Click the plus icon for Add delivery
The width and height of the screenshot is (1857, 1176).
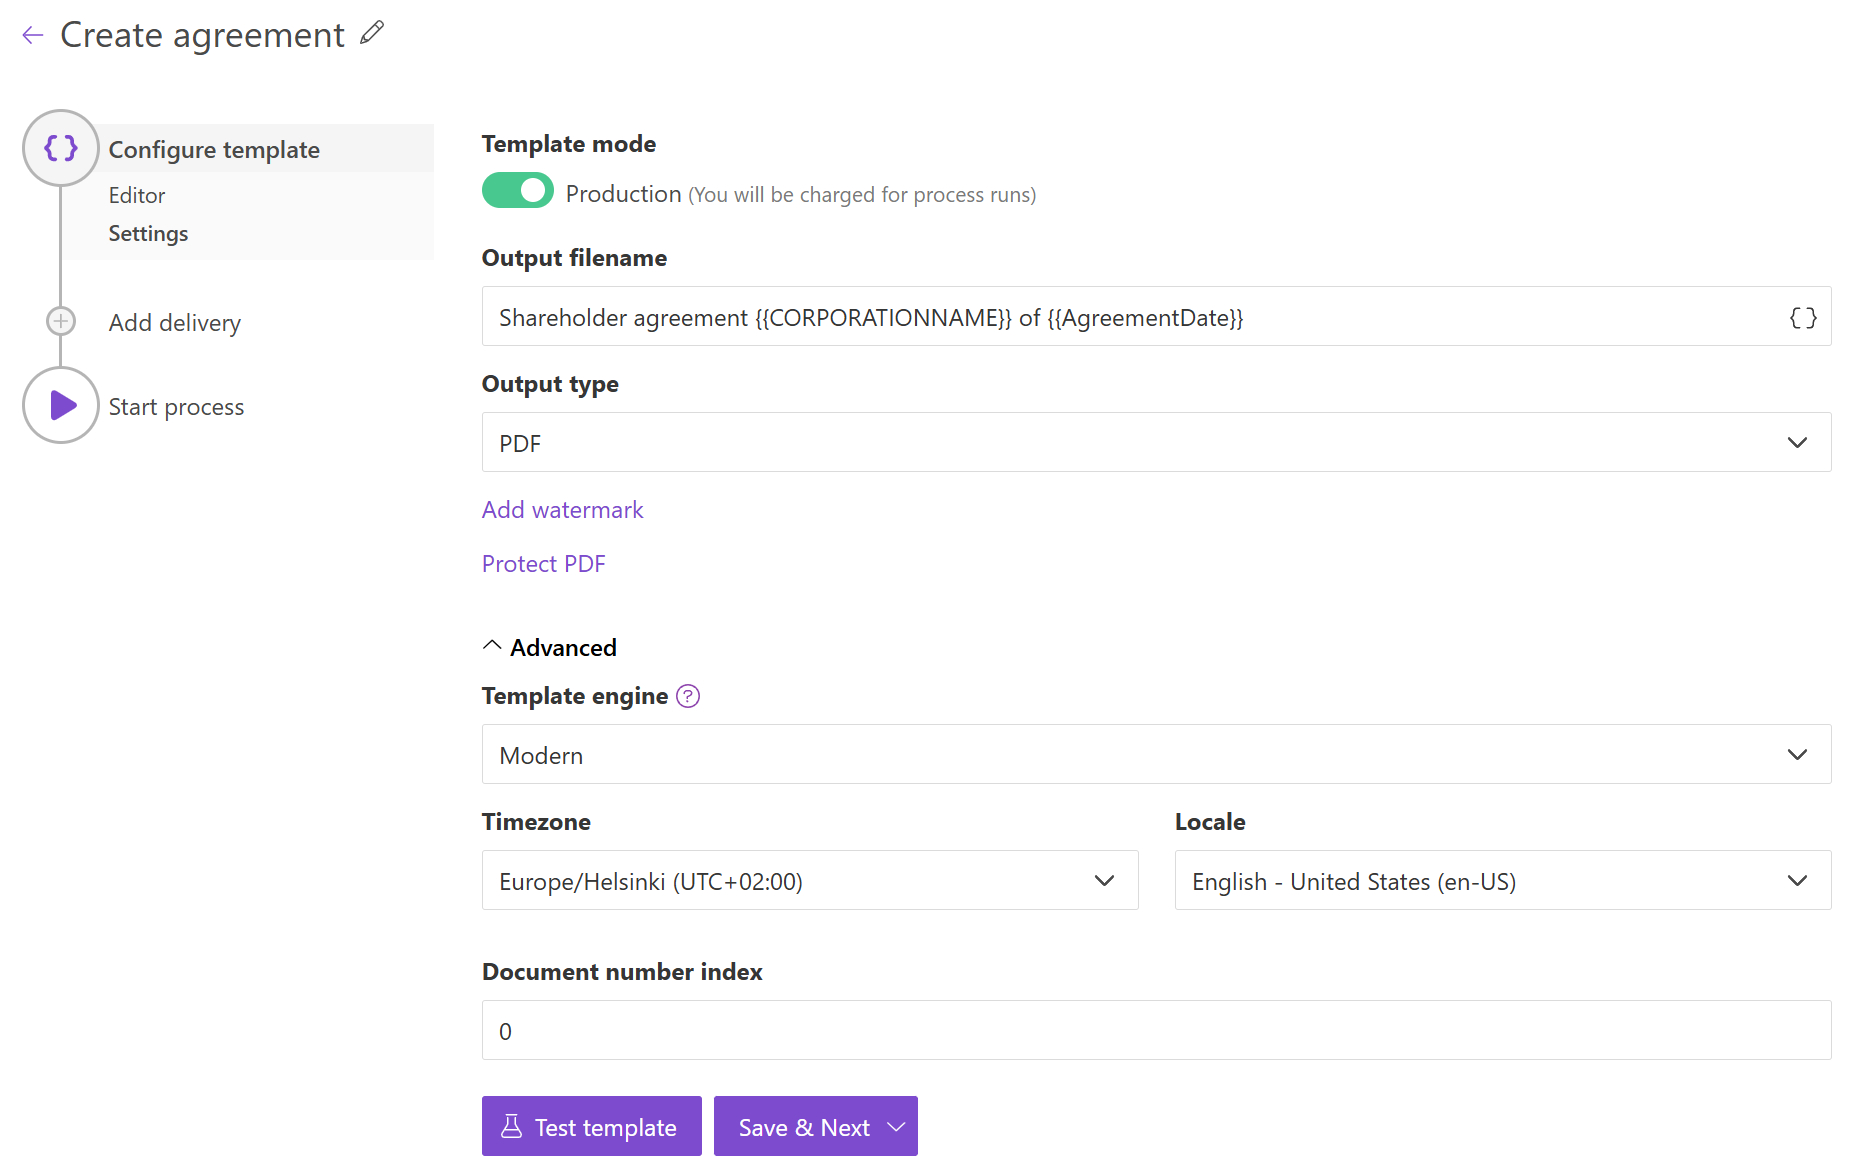[x=60, y=321]
